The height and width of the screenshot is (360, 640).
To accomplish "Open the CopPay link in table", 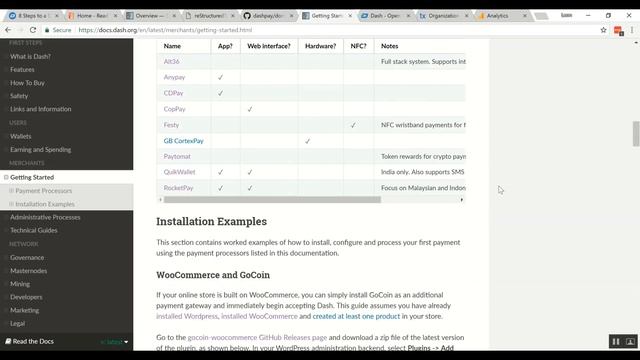I will (174, 109).
